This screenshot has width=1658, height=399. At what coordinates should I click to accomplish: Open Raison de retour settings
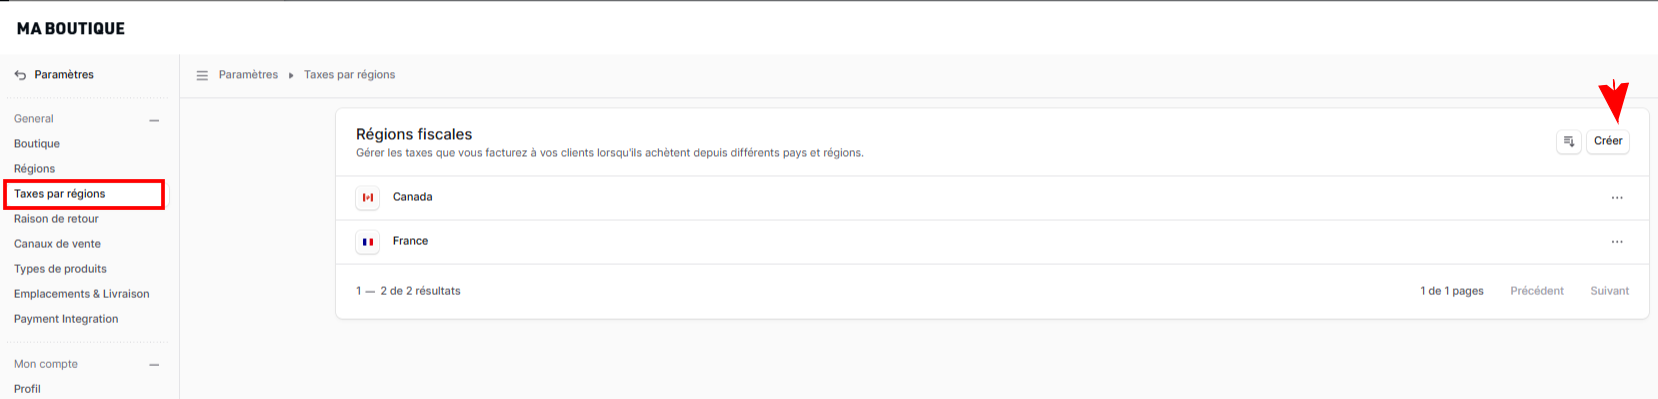point(56,219)
